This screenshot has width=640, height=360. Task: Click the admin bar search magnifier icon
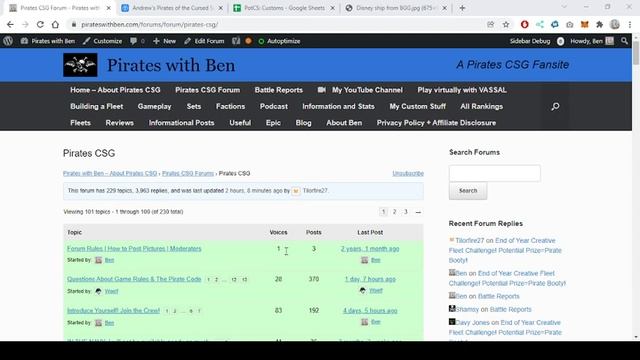click(624, 41)
